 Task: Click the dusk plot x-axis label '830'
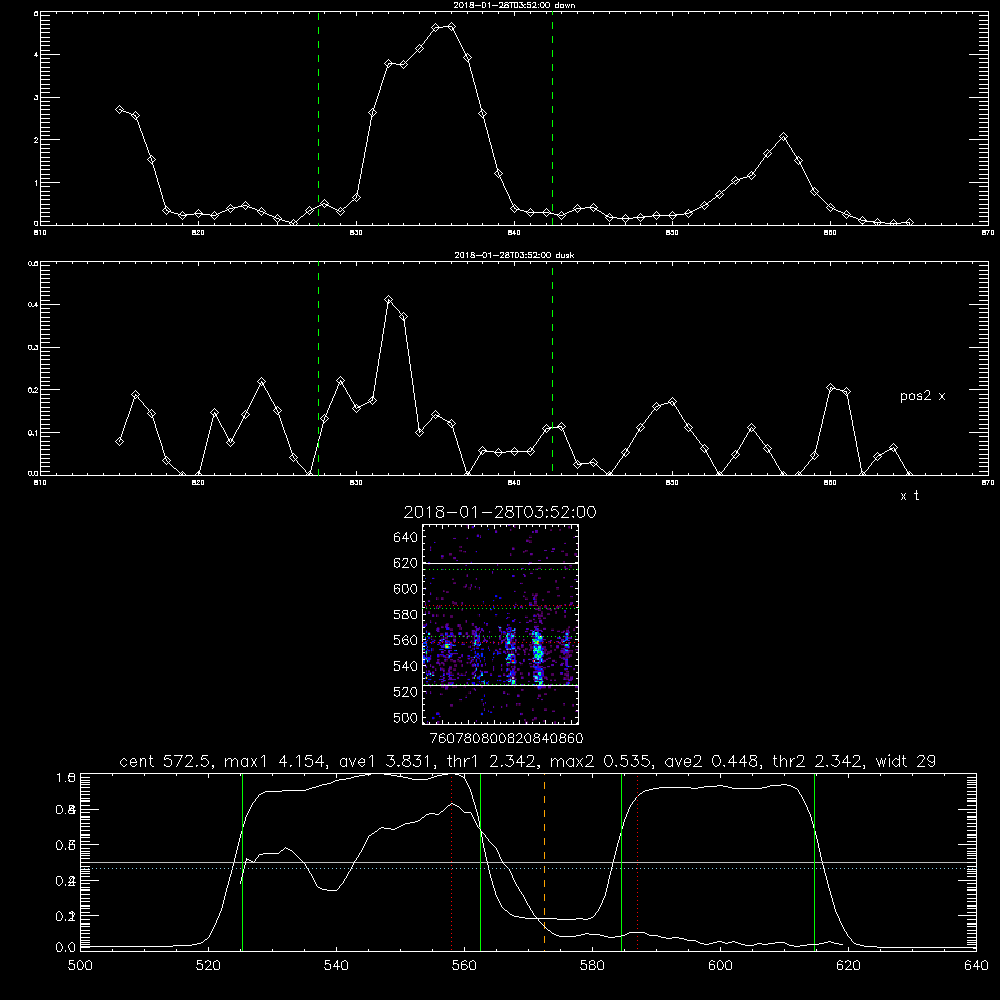click(x=356, y=483)
